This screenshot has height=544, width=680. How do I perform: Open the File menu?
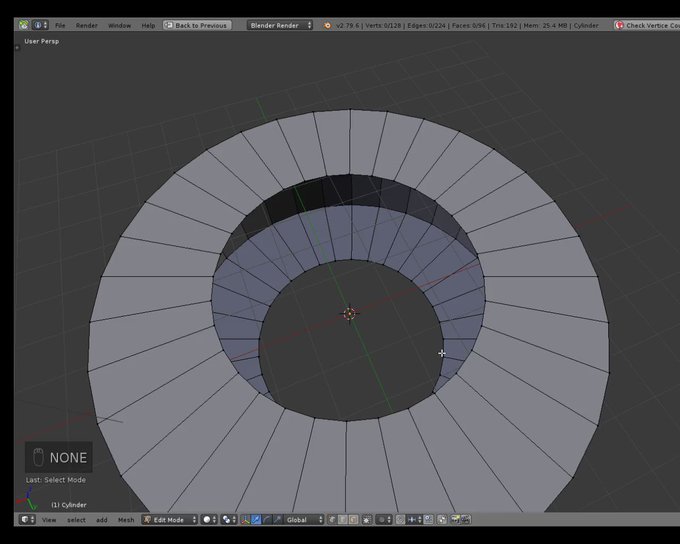coord(60,26)
